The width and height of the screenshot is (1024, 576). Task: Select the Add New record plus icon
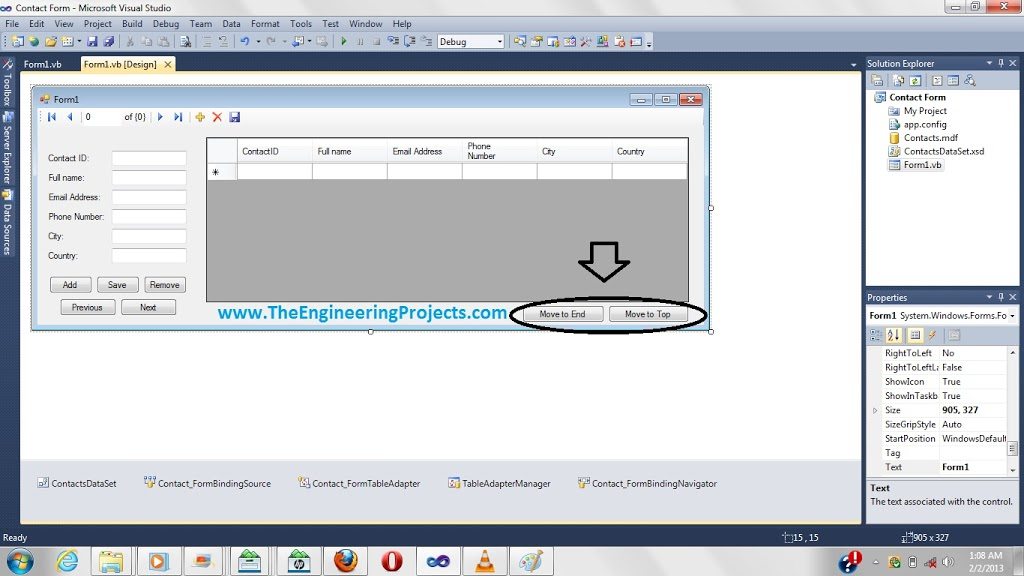pos(200,117)
